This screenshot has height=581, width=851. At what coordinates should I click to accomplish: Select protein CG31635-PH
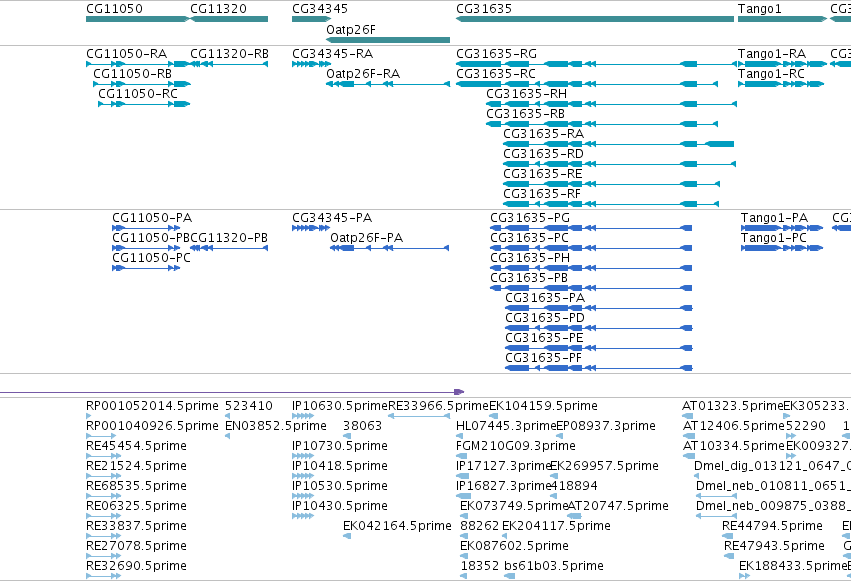coord(591,269)
